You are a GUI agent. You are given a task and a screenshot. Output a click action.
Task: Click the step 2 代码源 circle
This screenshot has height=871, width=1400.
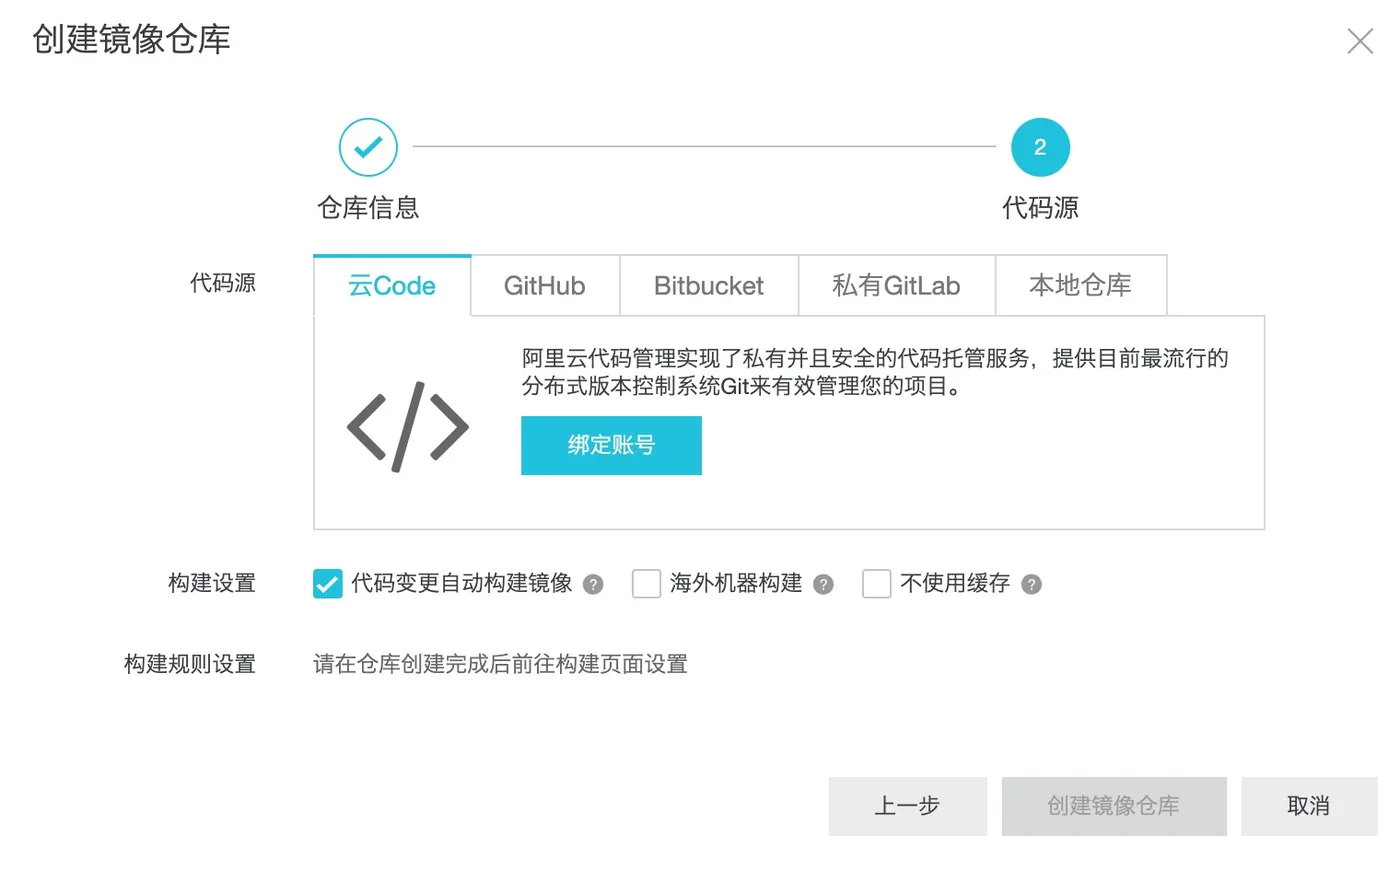[x=1040, y=147]
